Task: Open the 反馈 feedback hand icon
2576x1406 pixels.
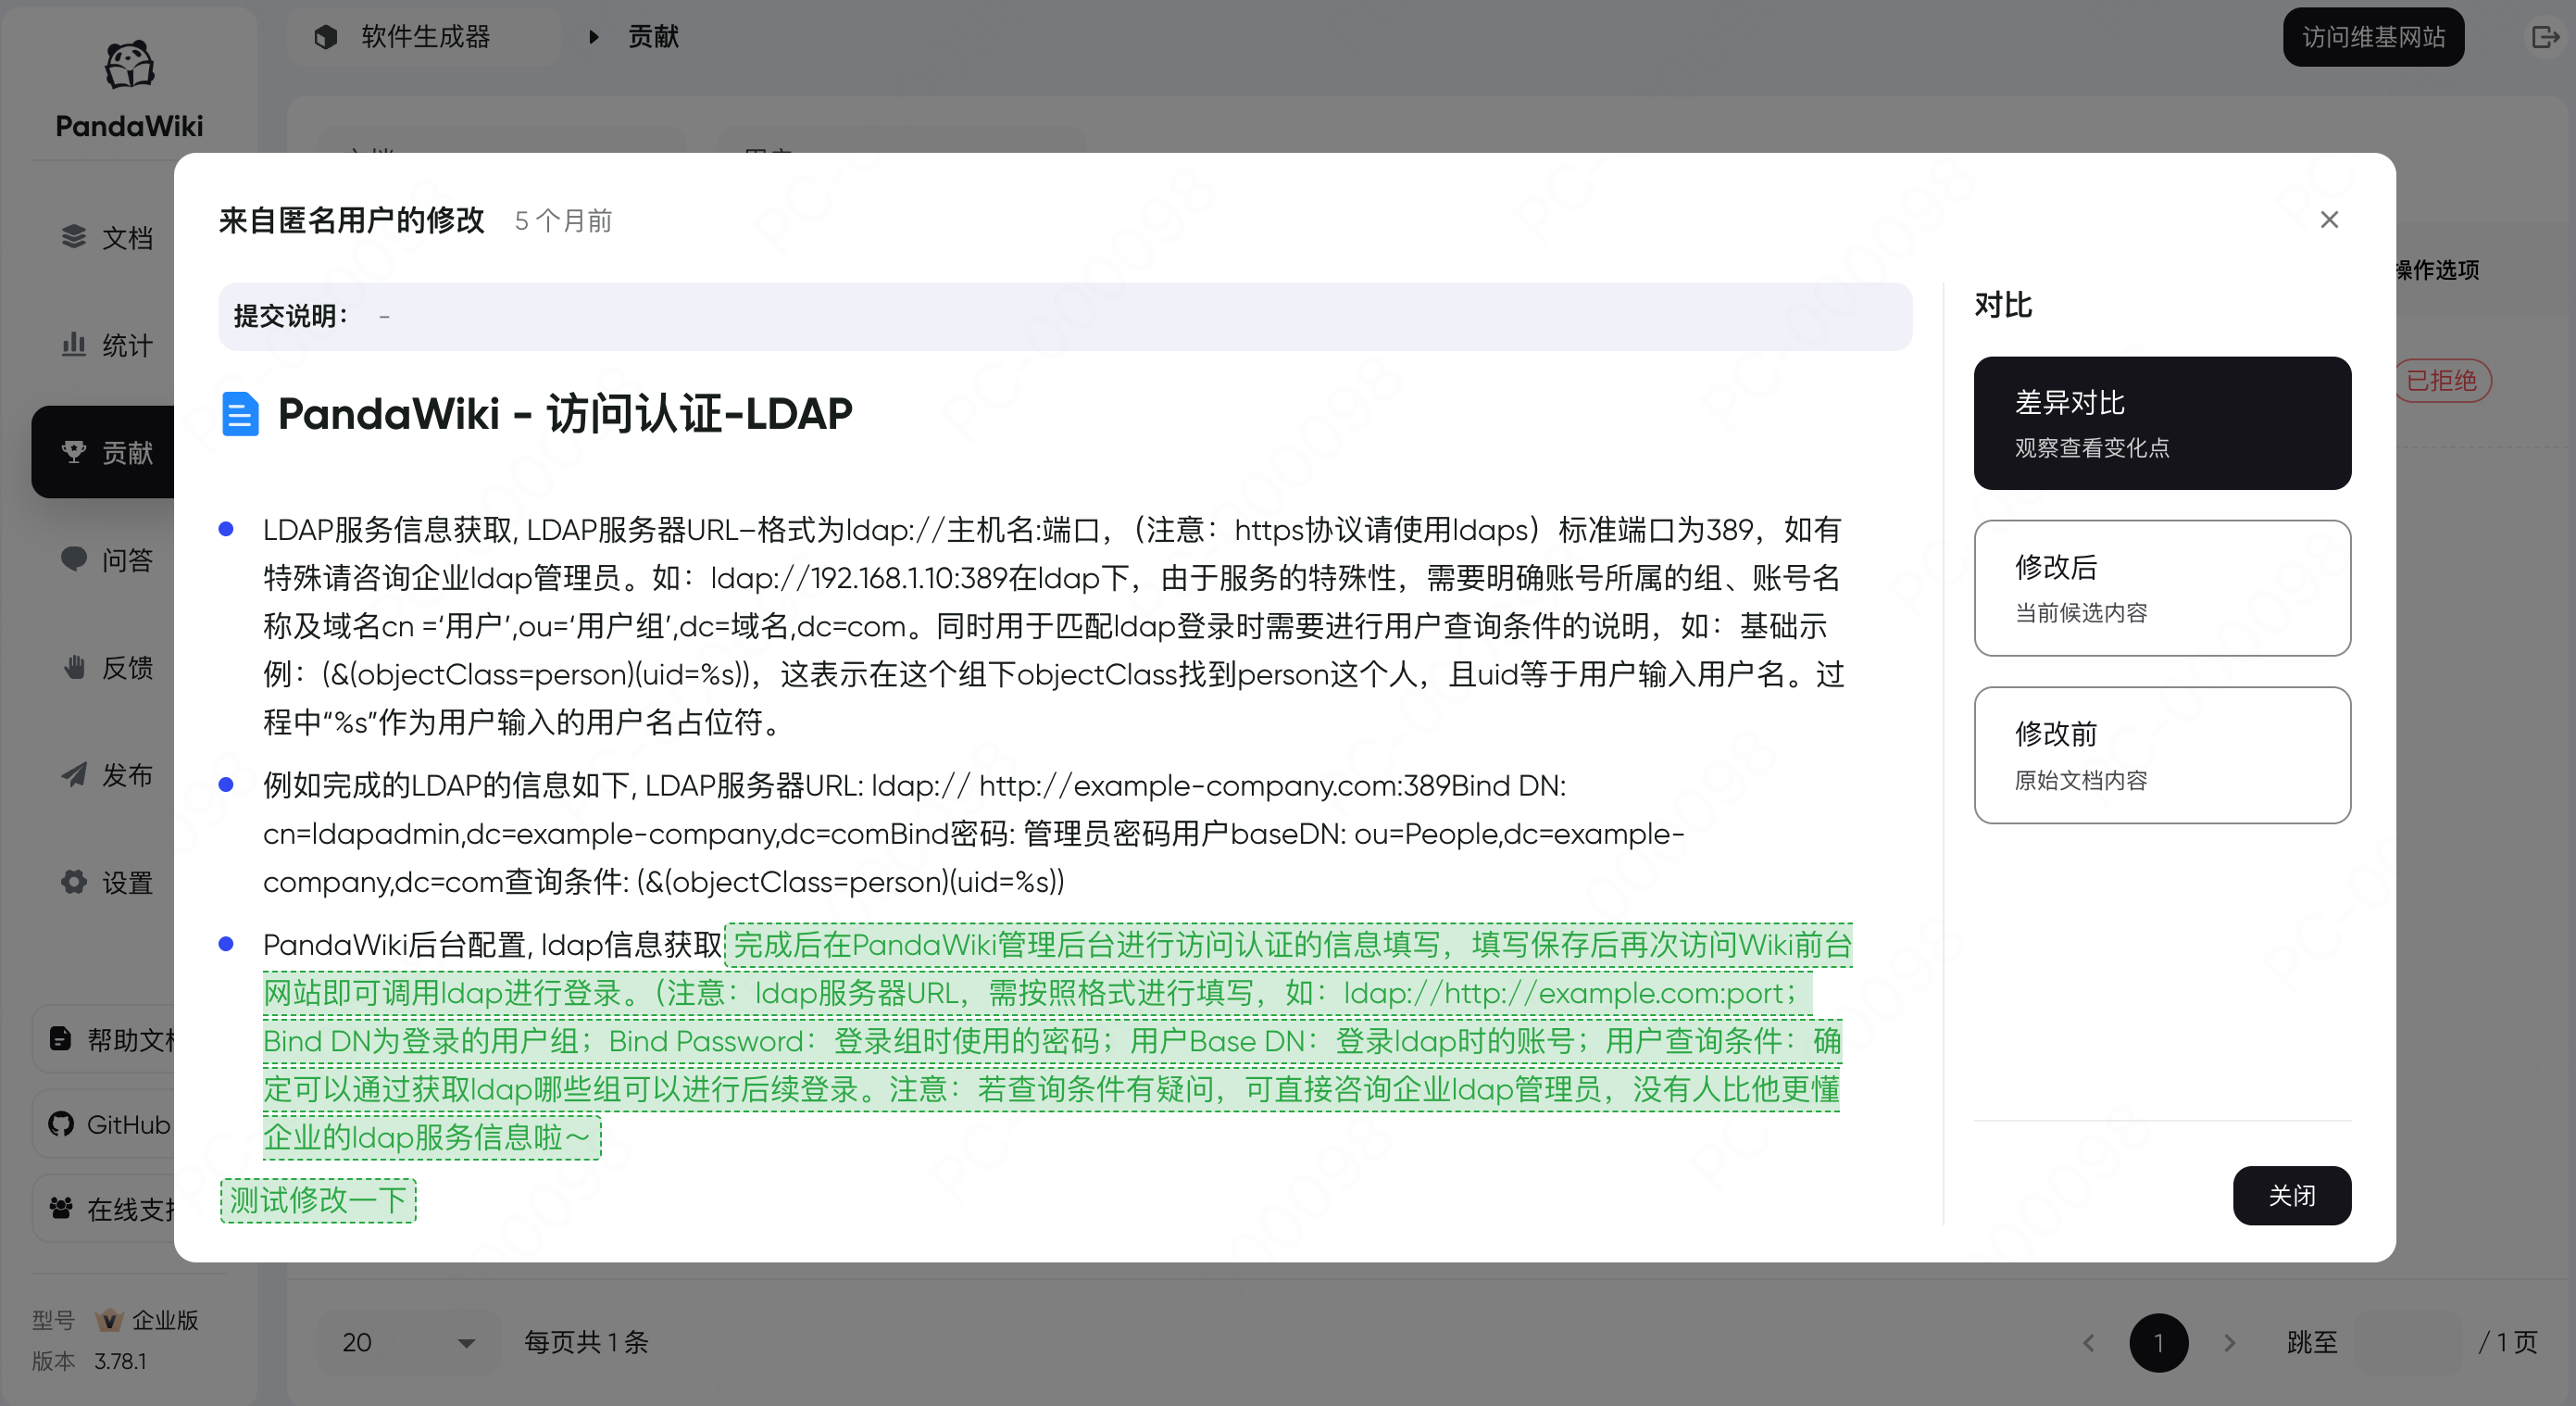Action: [73, 666]
